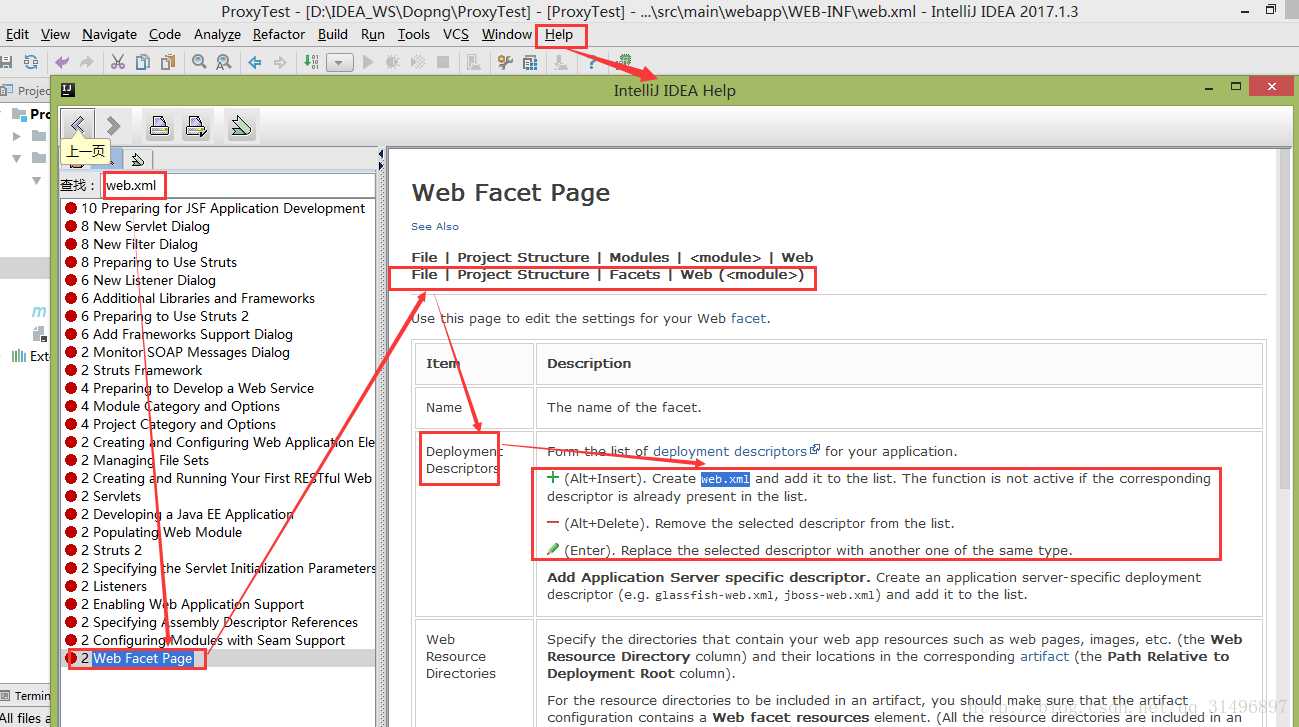Click the Replace magnifier icon
Viewport: 1299px width, 727px height.
224,62
